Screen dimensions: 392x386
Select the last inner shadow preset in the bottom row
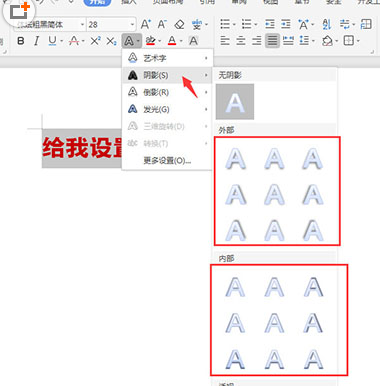tap(313, 359)
